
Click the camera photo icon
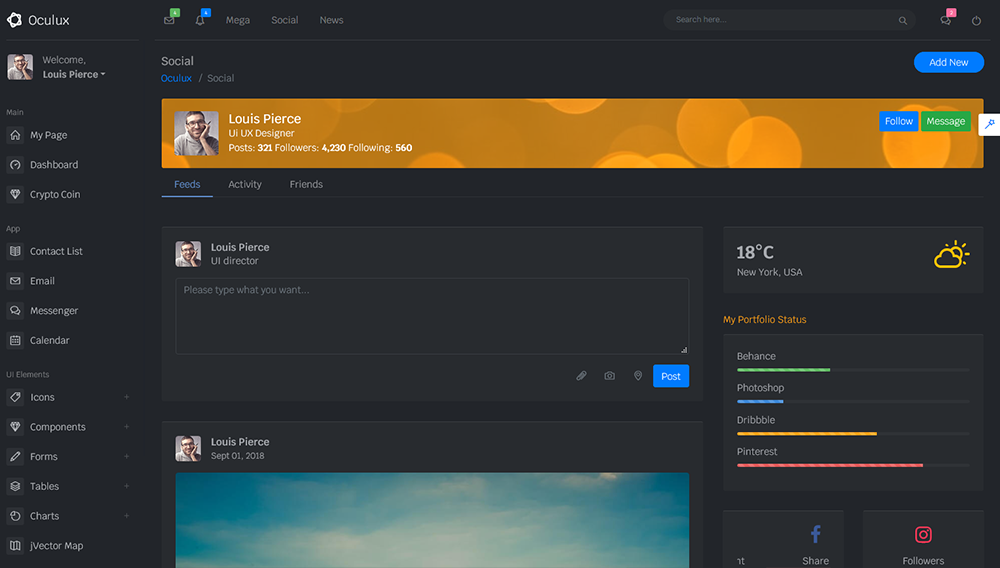pyautogui.click(x=609, y=376)
